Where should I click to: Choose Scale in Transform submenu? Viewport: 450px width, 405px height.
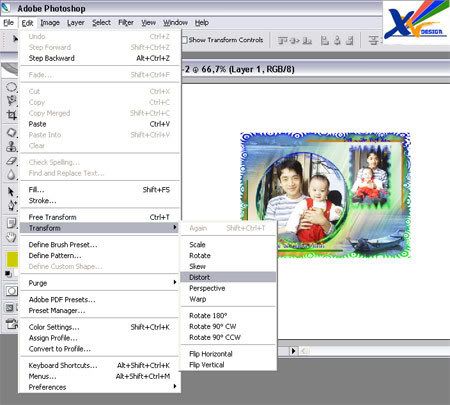click(x=228, y=244)
